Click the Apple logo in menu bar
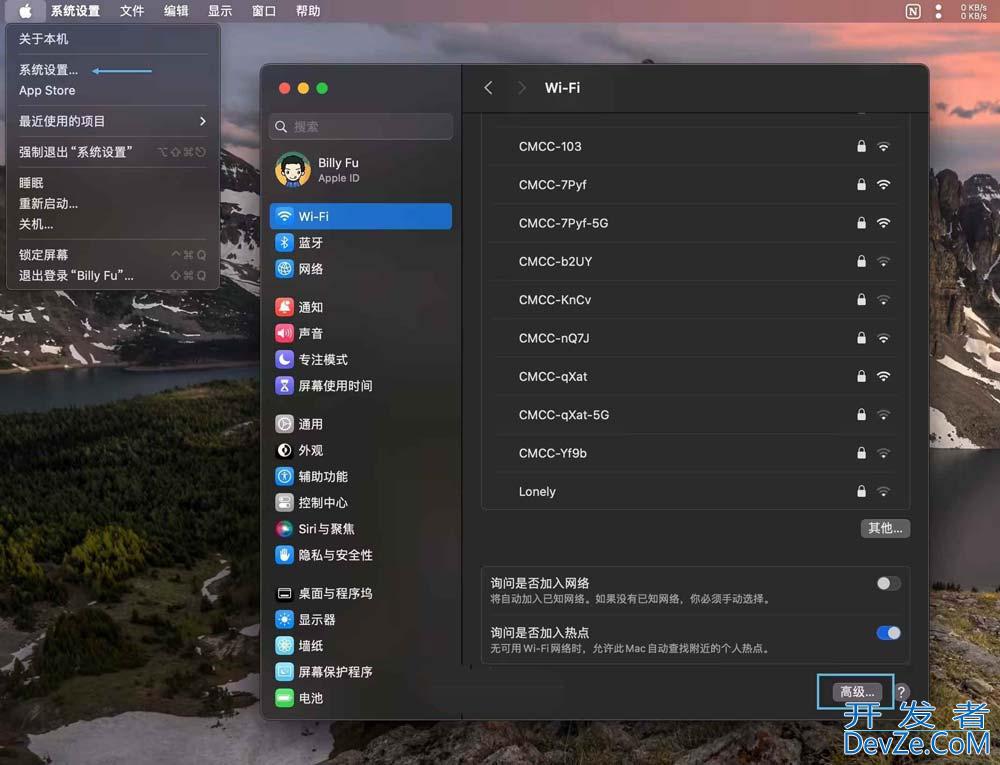The image size is (1000, 765). tap(25, 11)
